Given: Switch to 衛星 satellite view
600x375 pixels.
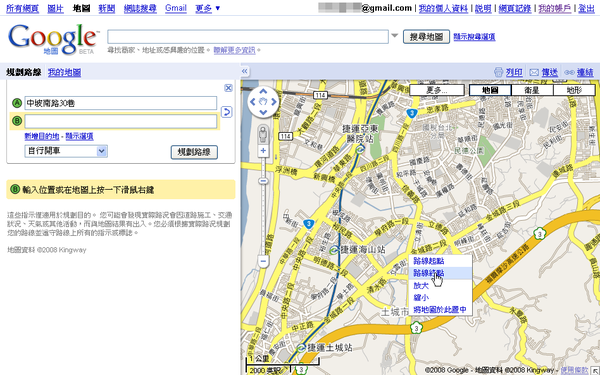Looking at the screenshot, I should 532,90.
